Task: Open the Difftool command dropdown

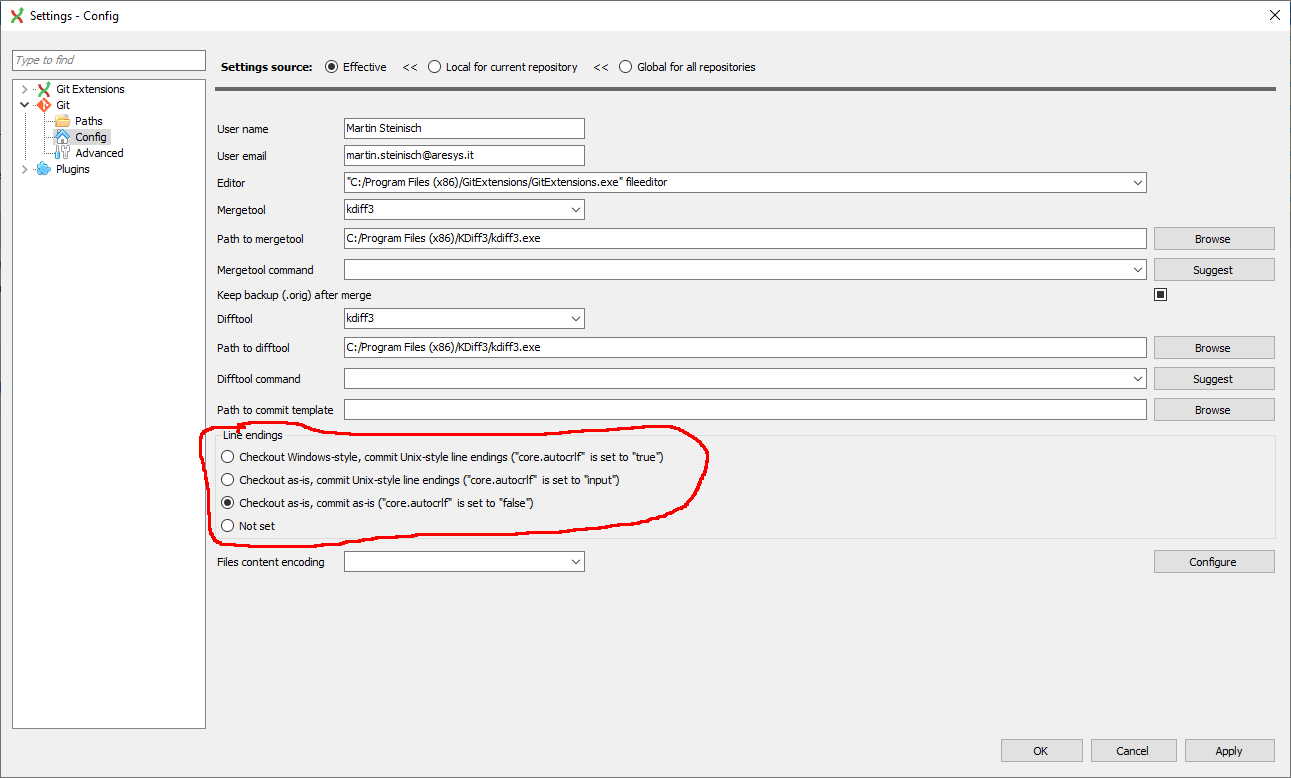Action: click(1139, 378)
